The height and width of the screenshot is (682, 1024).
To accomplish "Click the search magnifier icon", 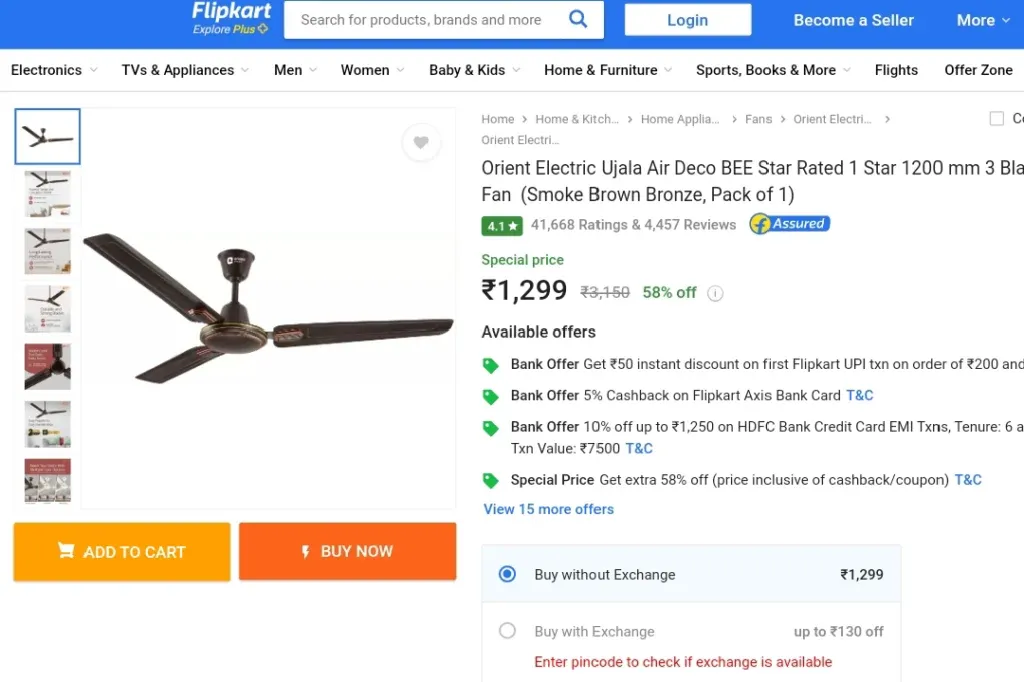I will tap(578, 19).
